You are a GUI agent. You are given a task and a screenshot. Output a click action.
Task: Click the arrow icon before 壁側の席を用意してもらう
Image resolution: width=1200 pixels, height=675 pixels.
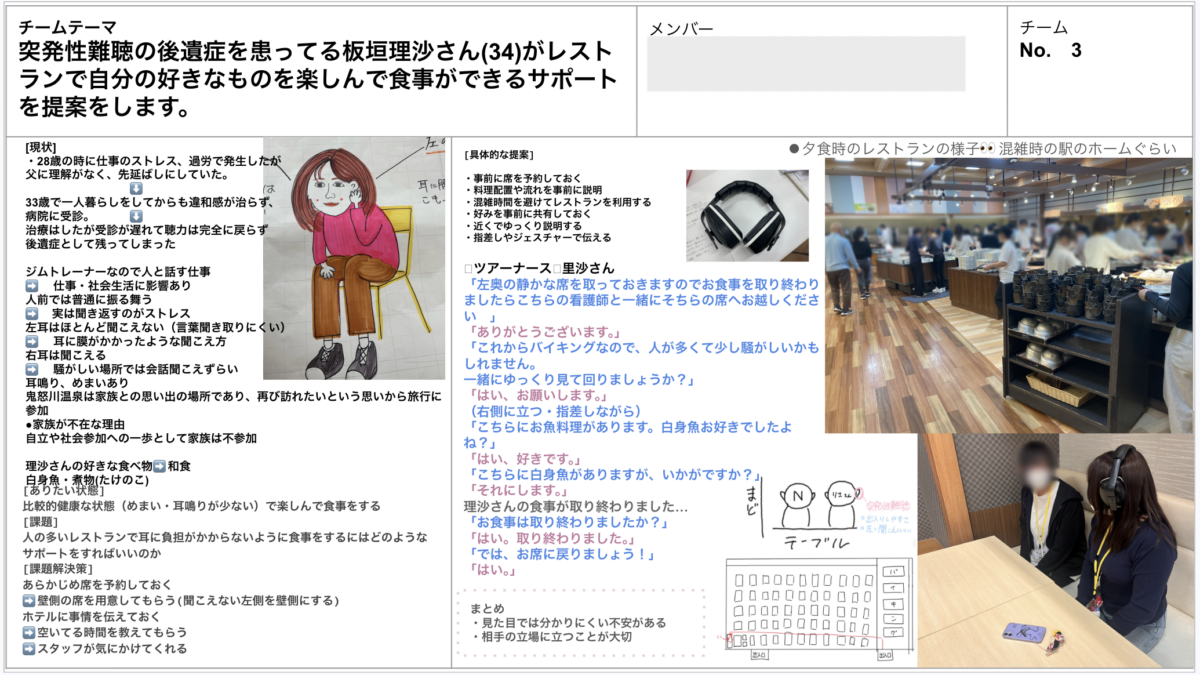click(29, 601)
